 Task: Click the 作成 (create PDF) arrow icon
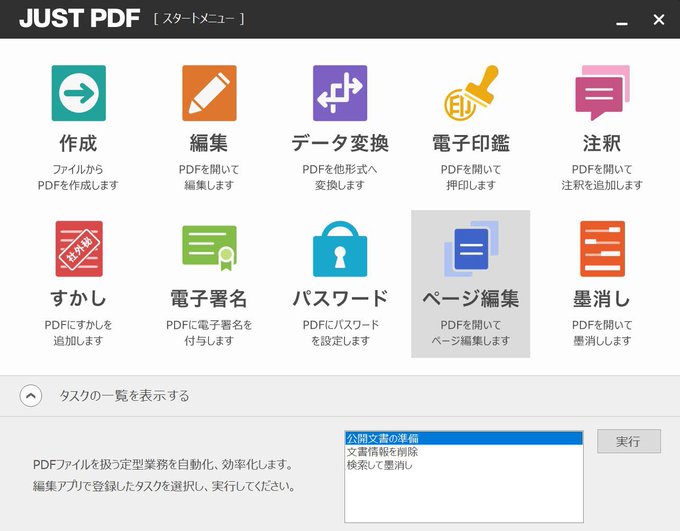tap(78, 93)
